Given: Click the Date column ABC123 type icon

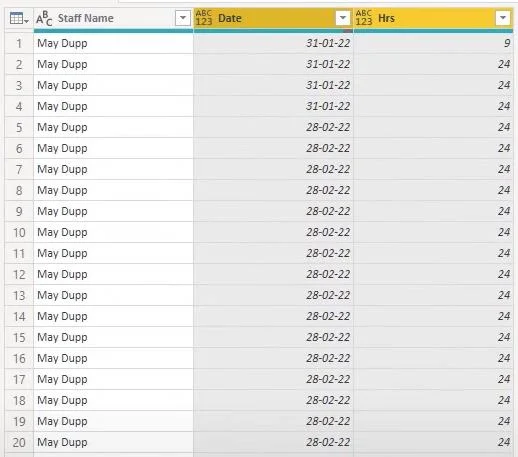Looking at the screenshot, I should click(204, 18).
